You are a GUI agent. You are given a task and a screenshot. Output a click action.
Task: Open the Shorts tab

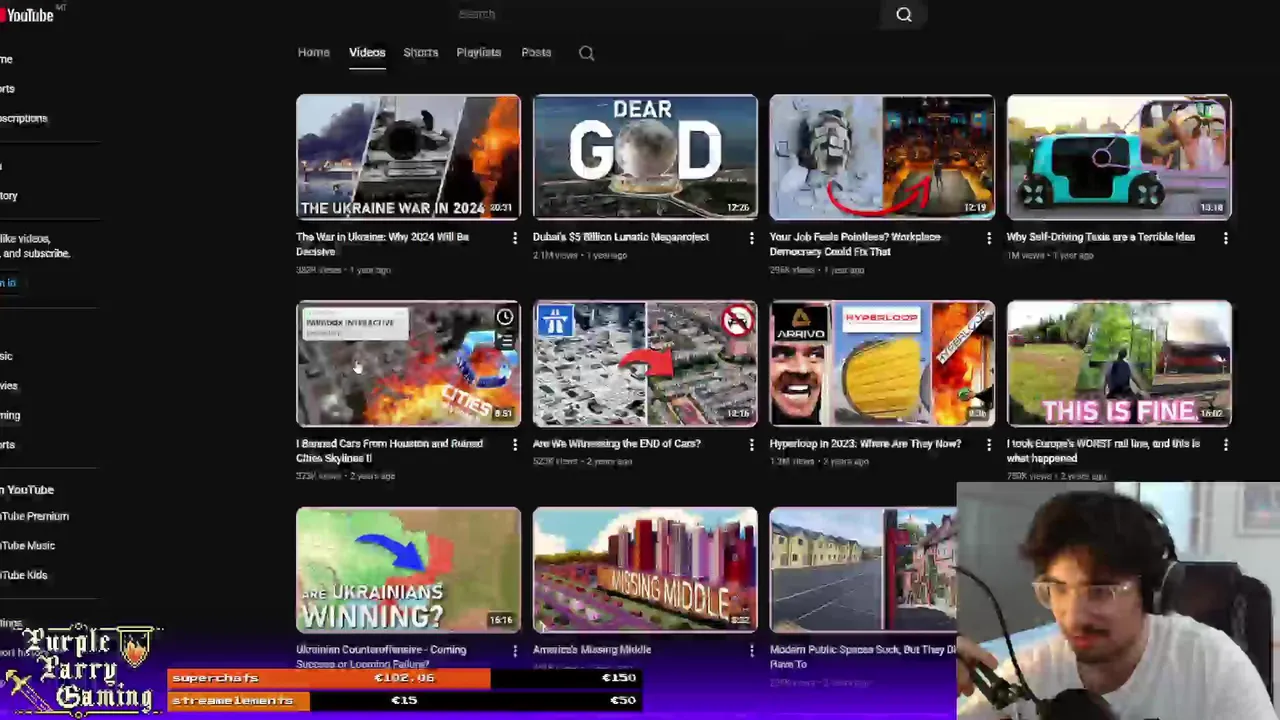[421, 52]
